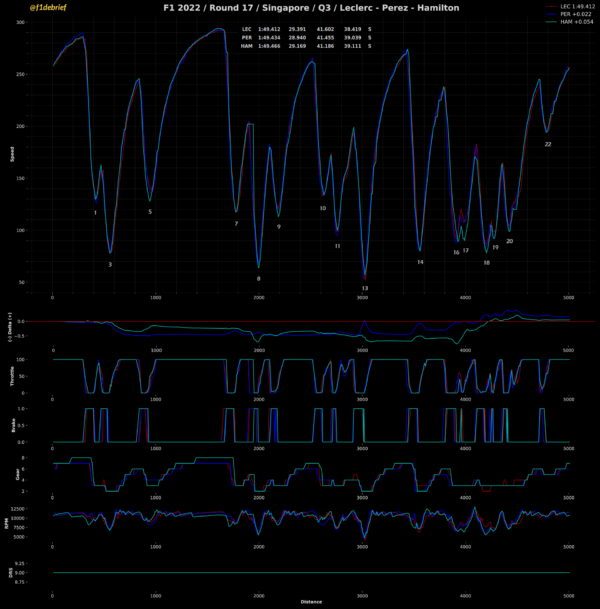Click 'LEC' driver code in the lap time table
The image size is (600, 609).
[x=247, y=29]
